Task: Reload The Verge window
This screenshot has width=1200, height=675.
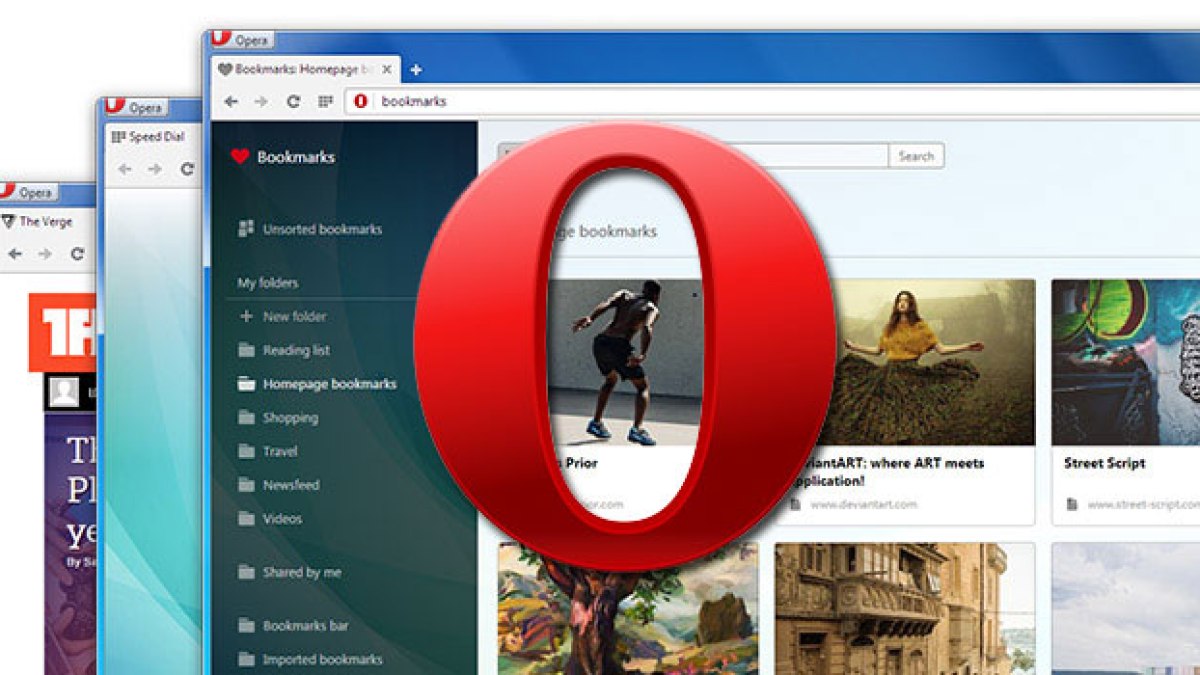Action: click(77, 254)
